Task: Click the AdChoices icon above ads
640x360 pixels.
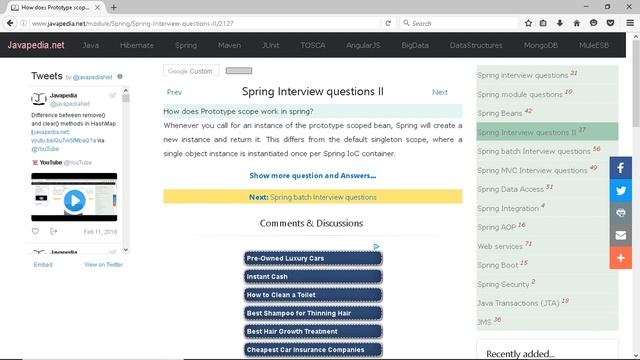Action: click(x=376, y=247)
